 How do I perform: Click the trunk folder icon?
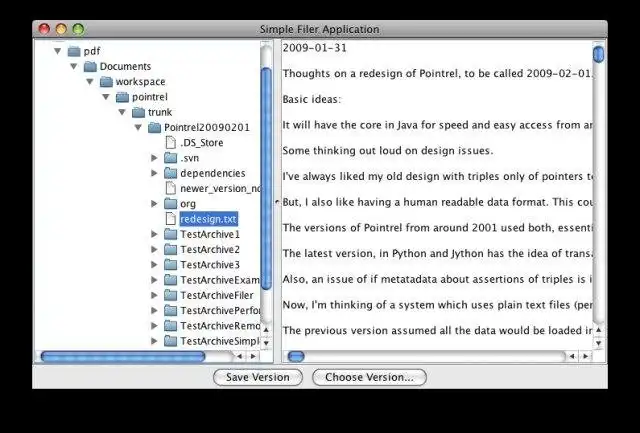pyautogui.click(x=138, y=112)
